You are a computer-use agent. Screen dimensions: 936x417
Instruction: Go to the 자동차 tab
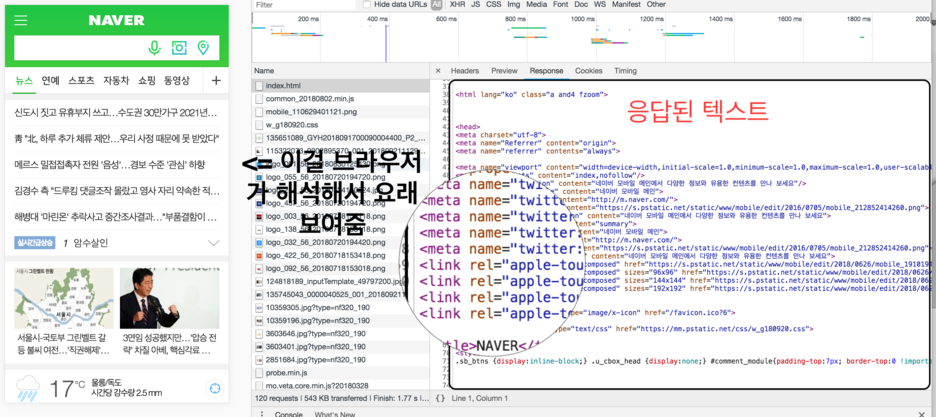pos(116,81)
